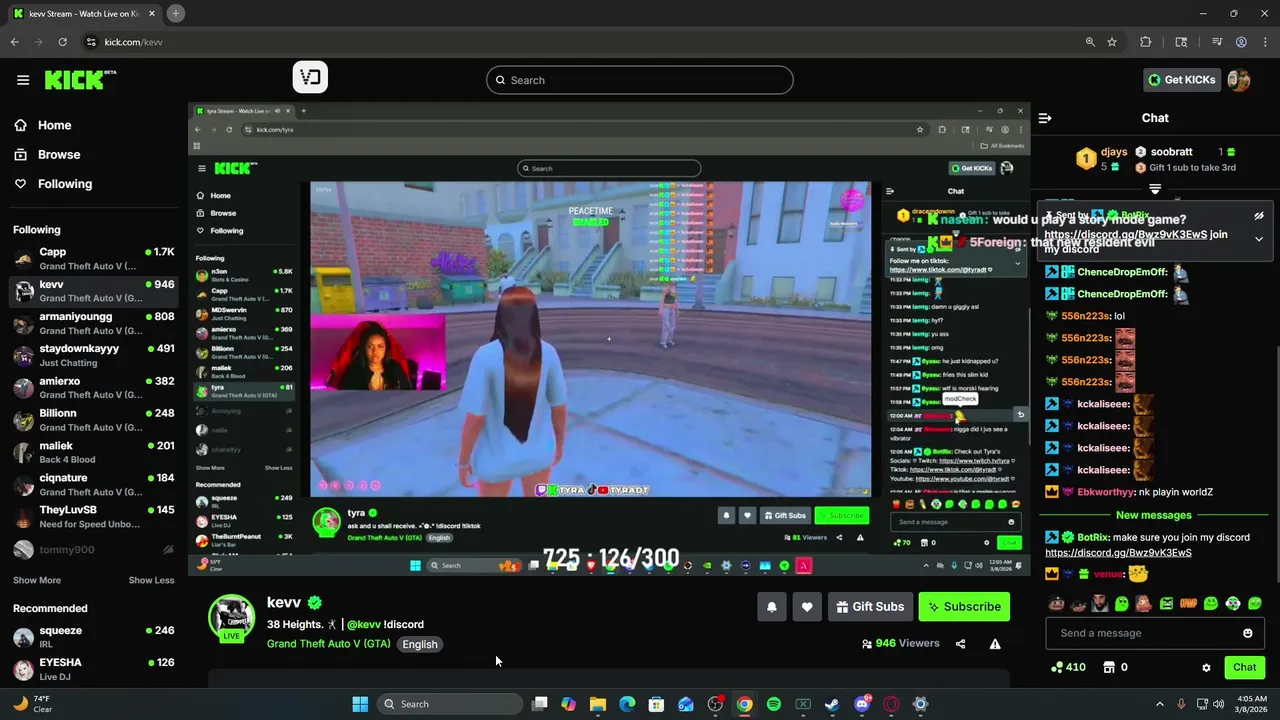
Task: Click in the Kick Search field
Action: (x=640, y=80)
